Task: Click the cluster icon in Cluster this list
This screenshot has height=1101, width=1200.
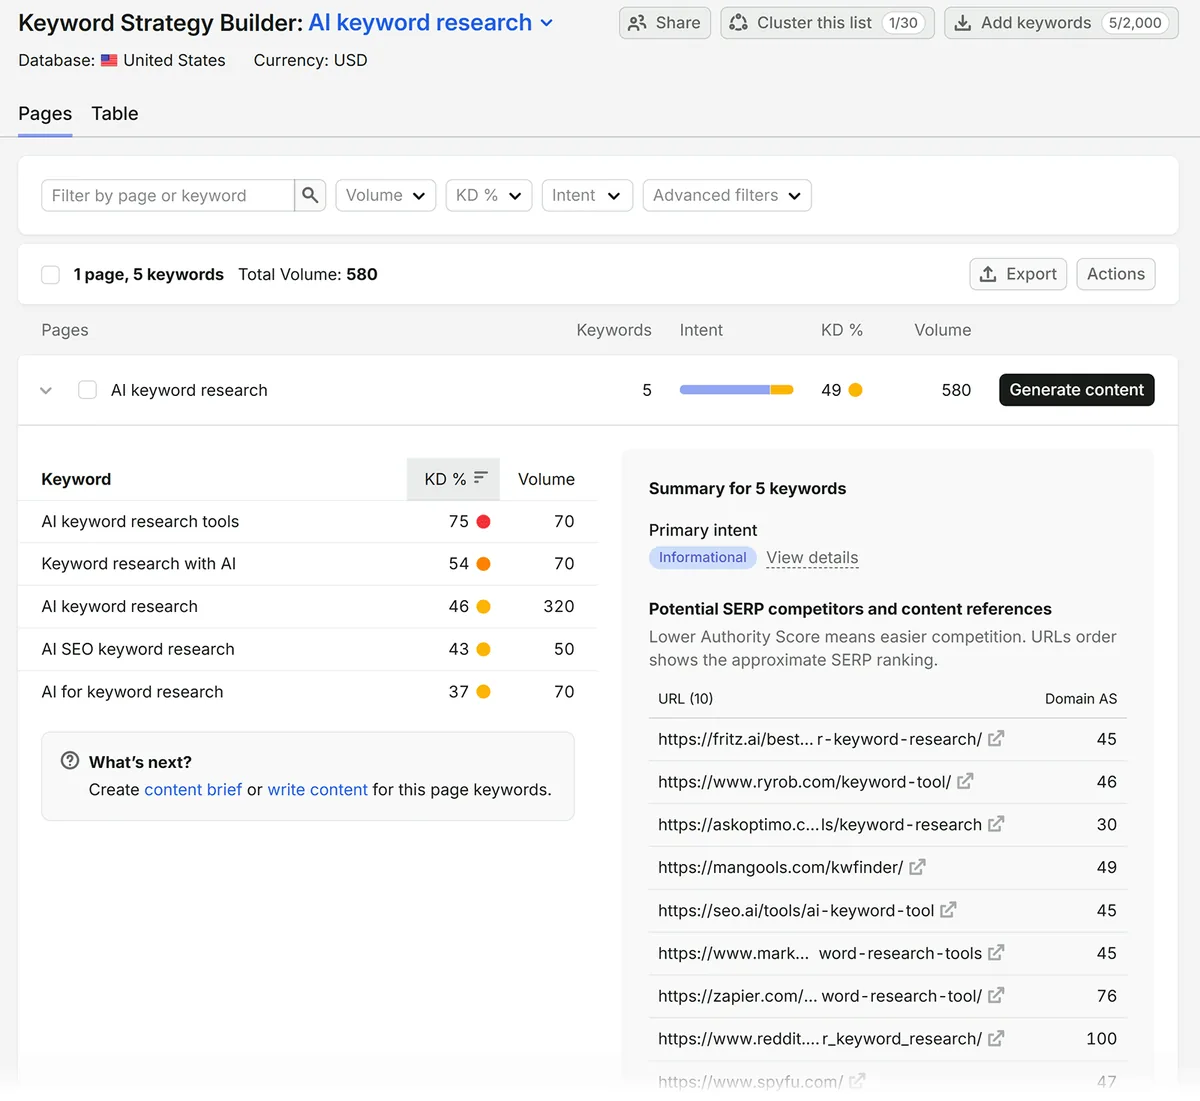Action: point(738,22)
